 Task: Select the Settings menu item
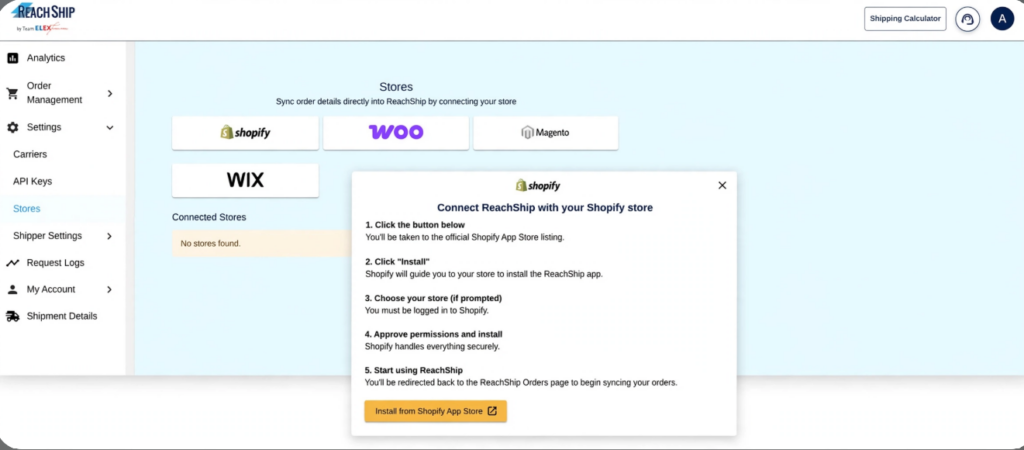(44, 127)
